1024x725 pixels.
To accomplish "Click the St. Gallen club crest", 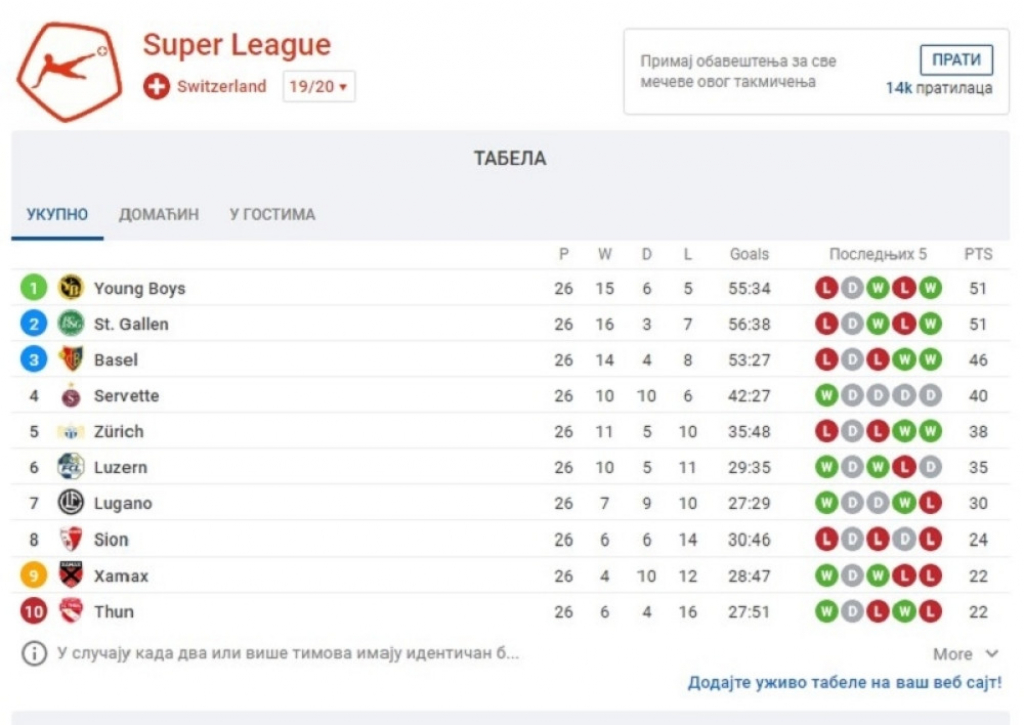I will (x=70, y=324).
